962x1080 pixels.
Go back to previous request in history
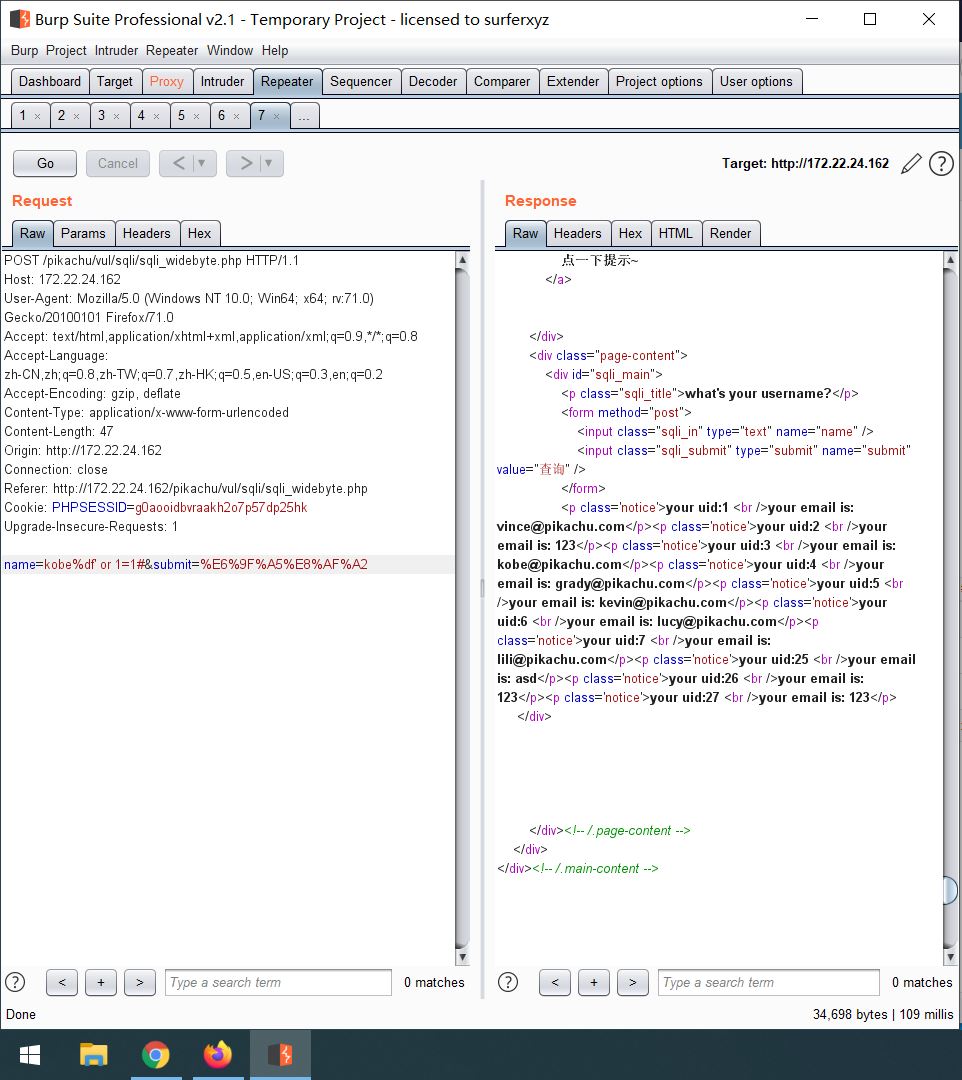click(x=178, y=163)
